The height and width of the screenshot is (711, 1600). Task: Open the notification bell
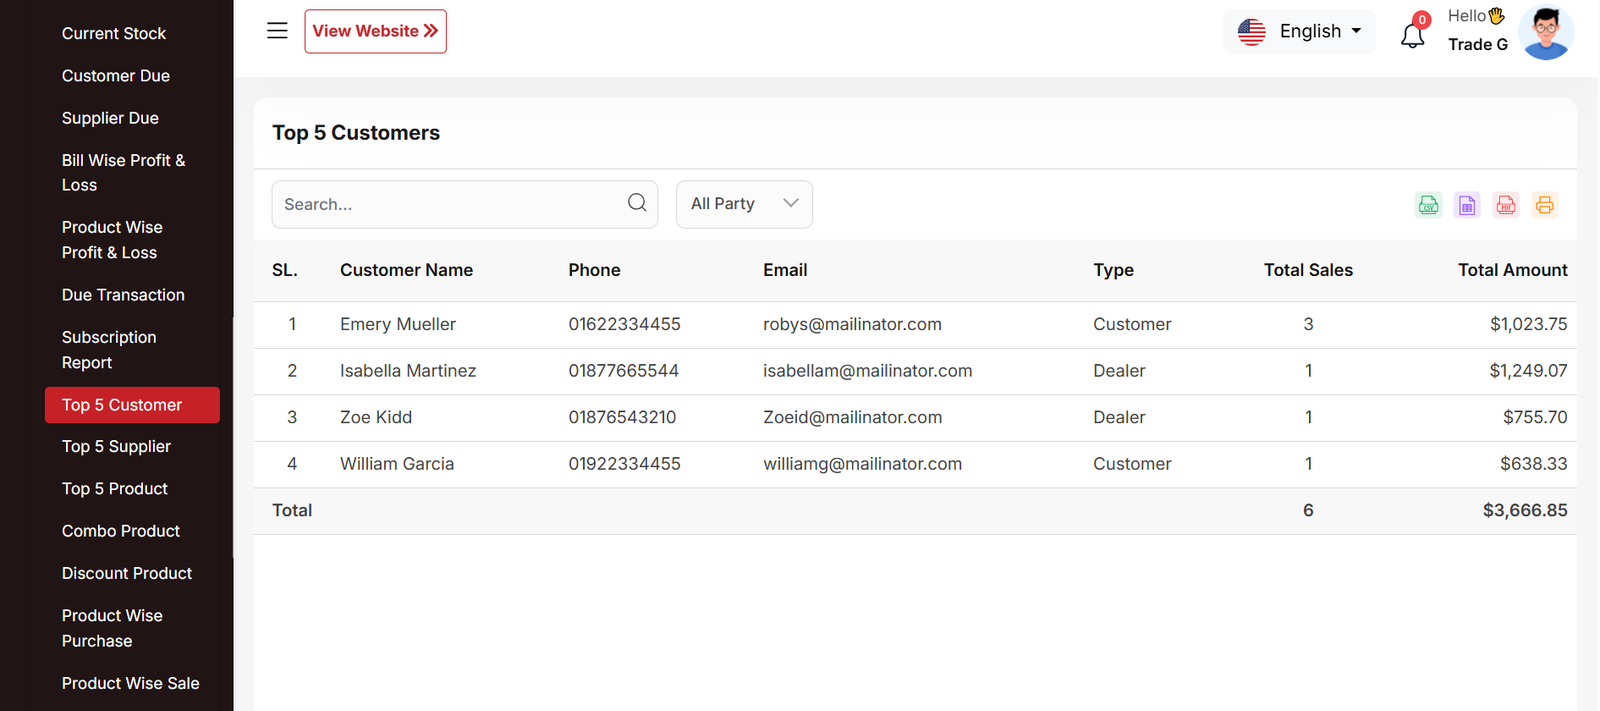click(1412, 35)
